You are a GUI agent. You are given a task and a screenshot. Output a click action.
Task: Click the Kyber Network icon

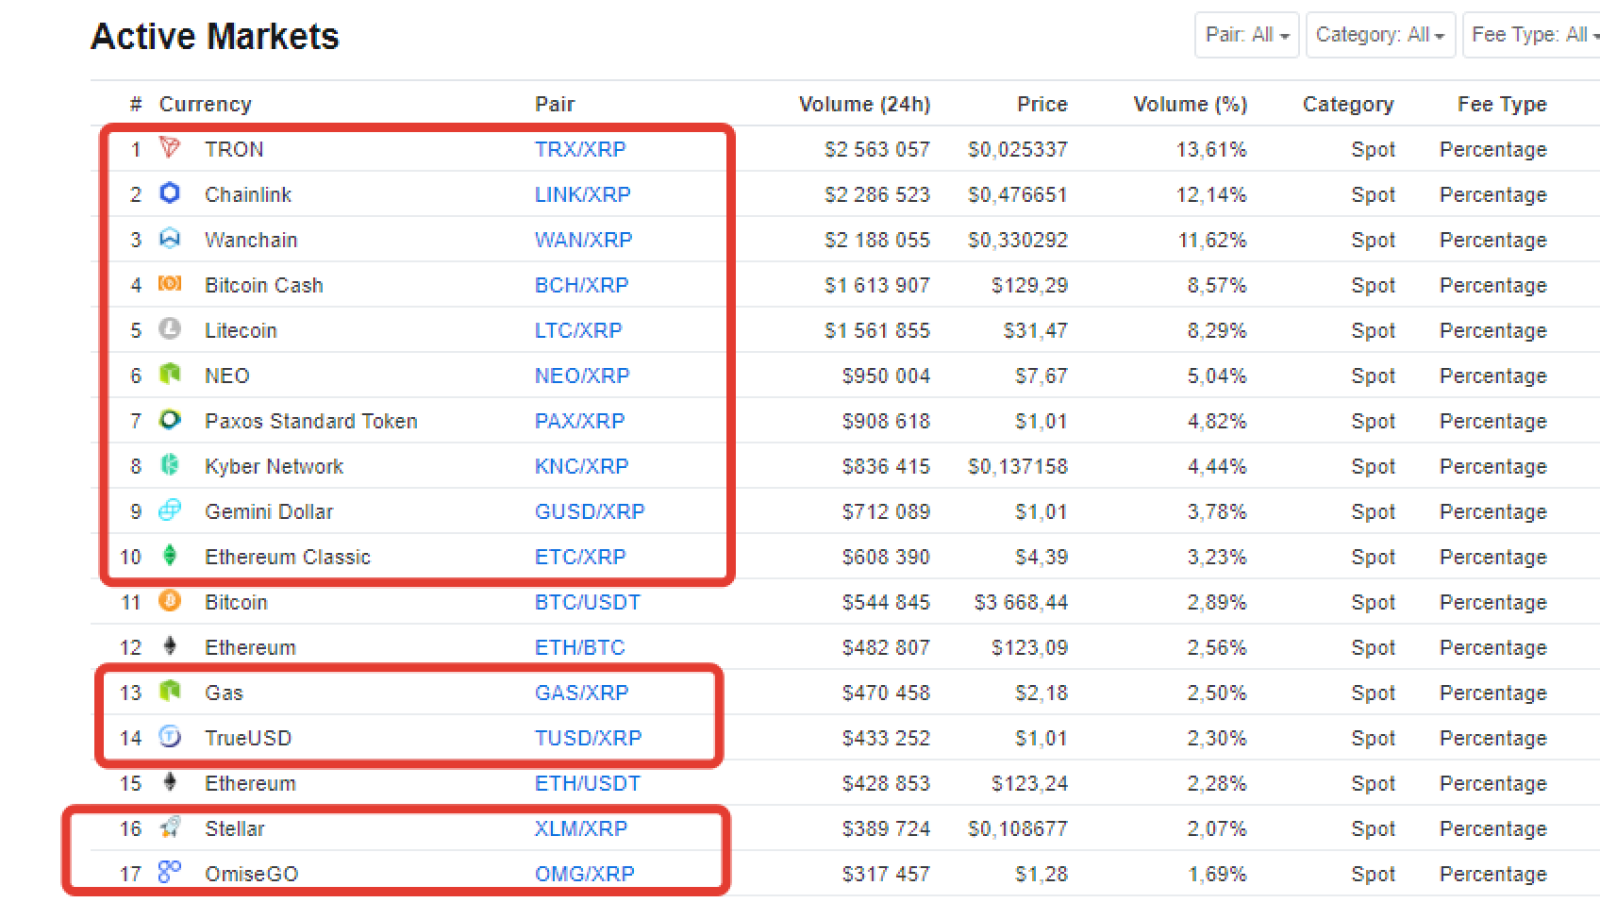pos(170,465)
